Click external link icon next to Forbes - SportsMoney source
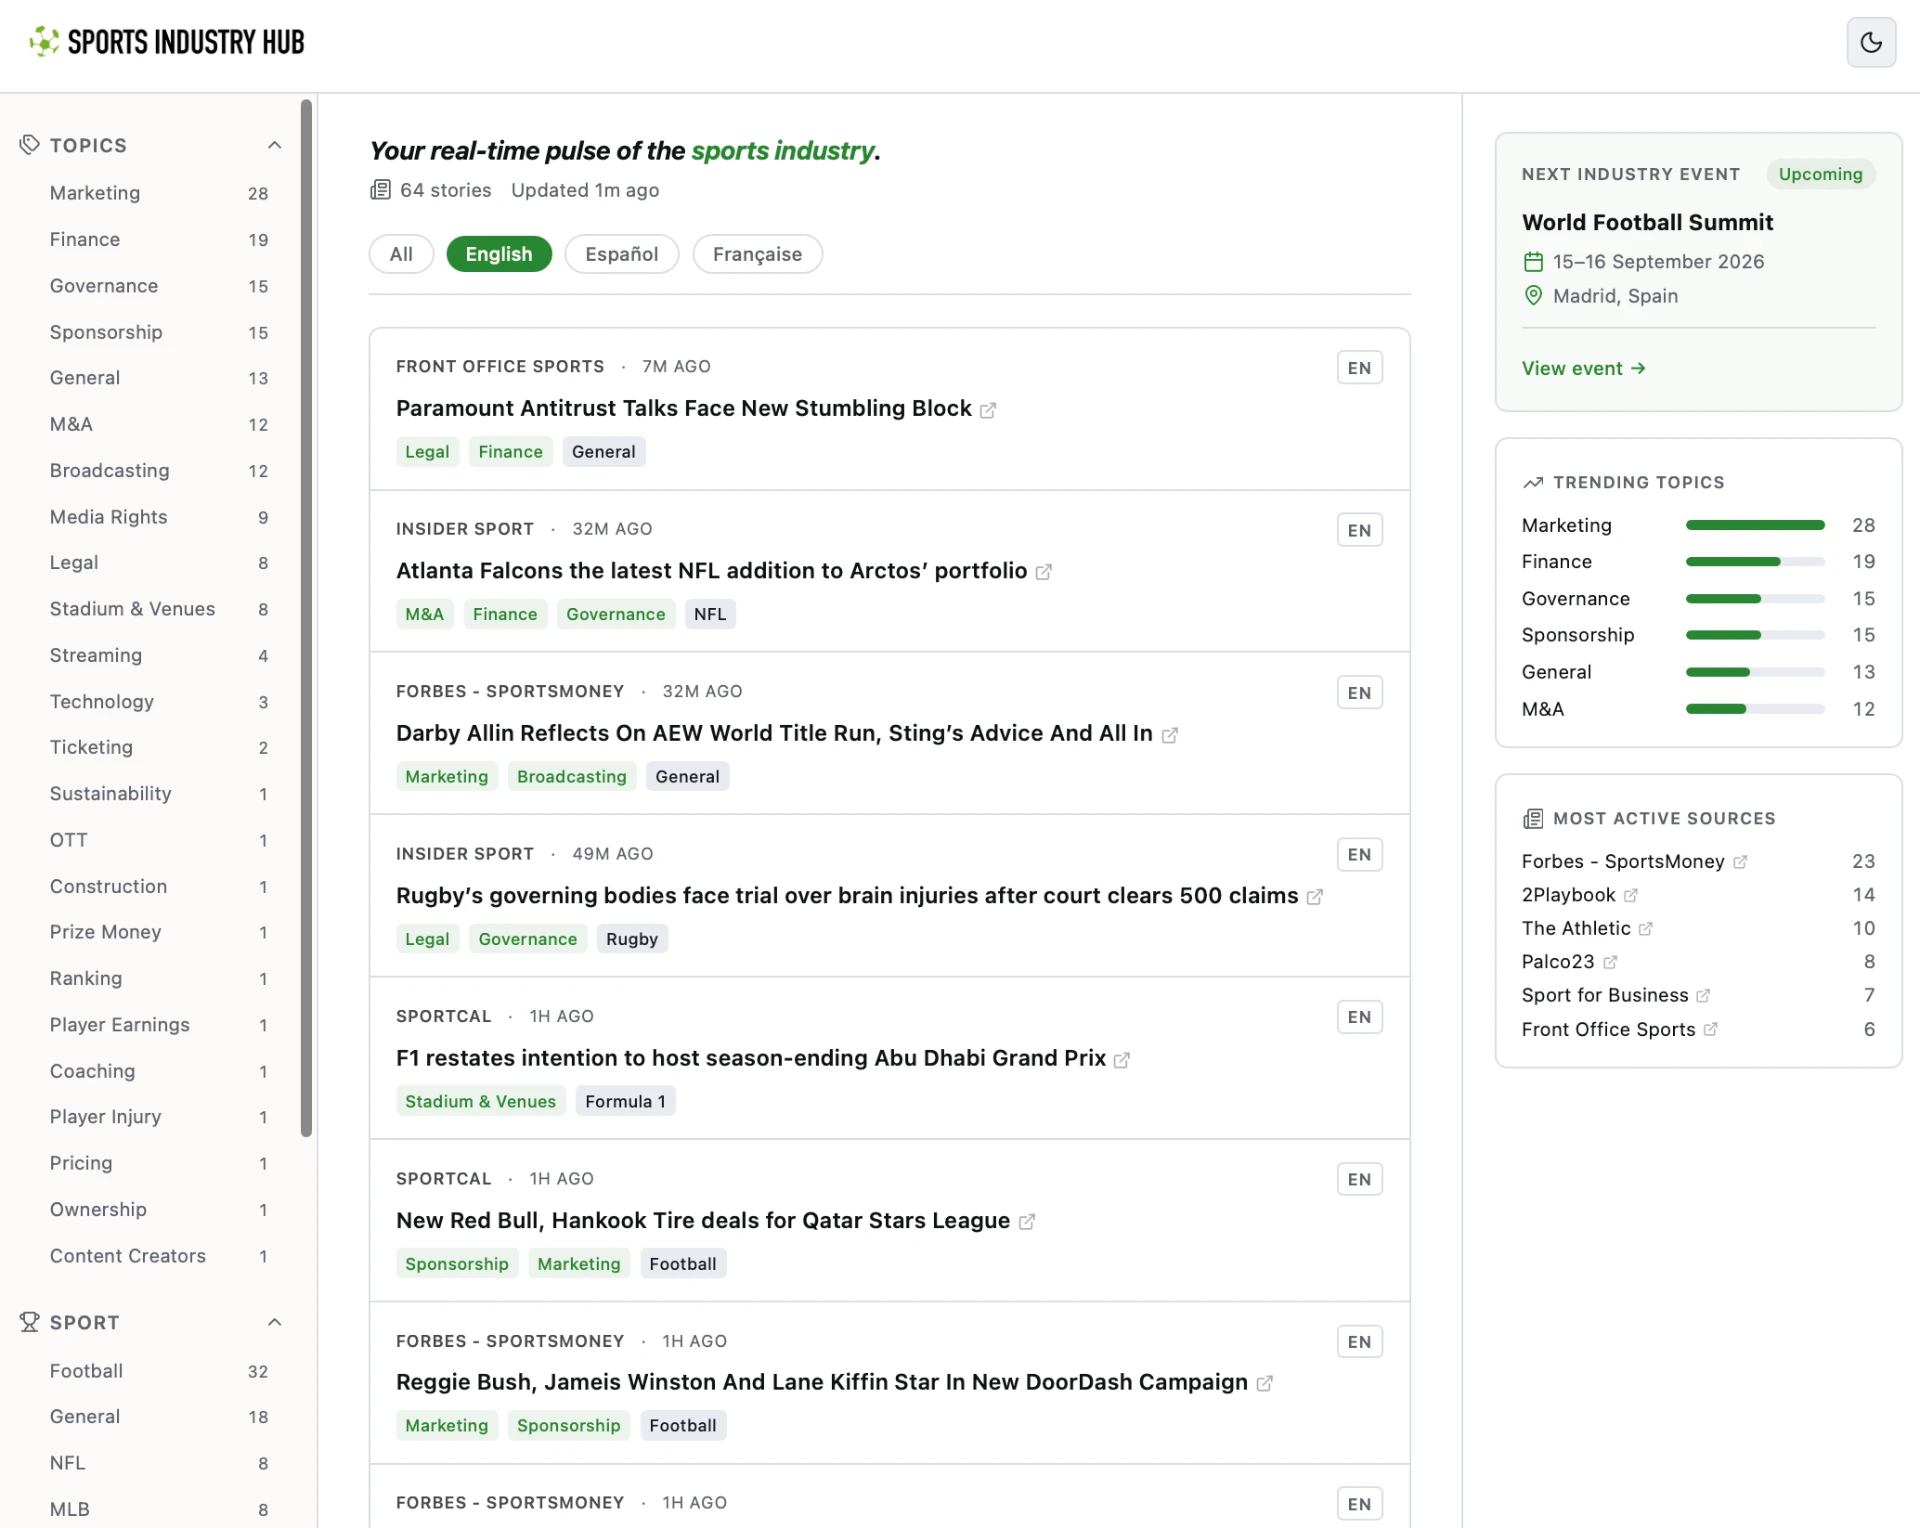This screenshot has width=1920, height=1528. pyautogui.click(x=1740, y=861)
